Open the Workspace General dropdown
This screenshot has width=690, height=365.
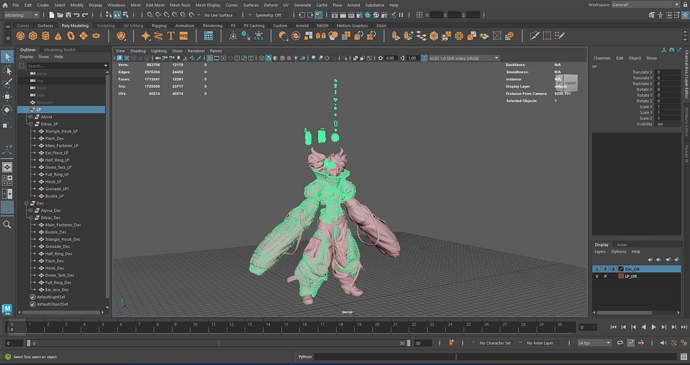pos(646,5)
